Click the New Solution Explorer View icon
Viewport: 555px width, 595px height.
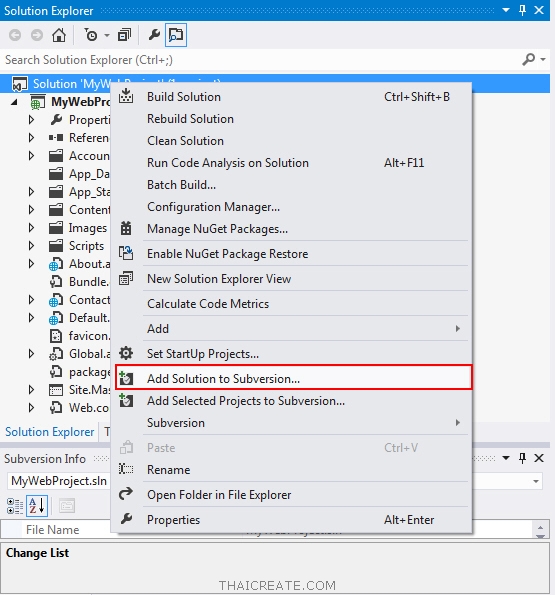click(x=126, y=279)
